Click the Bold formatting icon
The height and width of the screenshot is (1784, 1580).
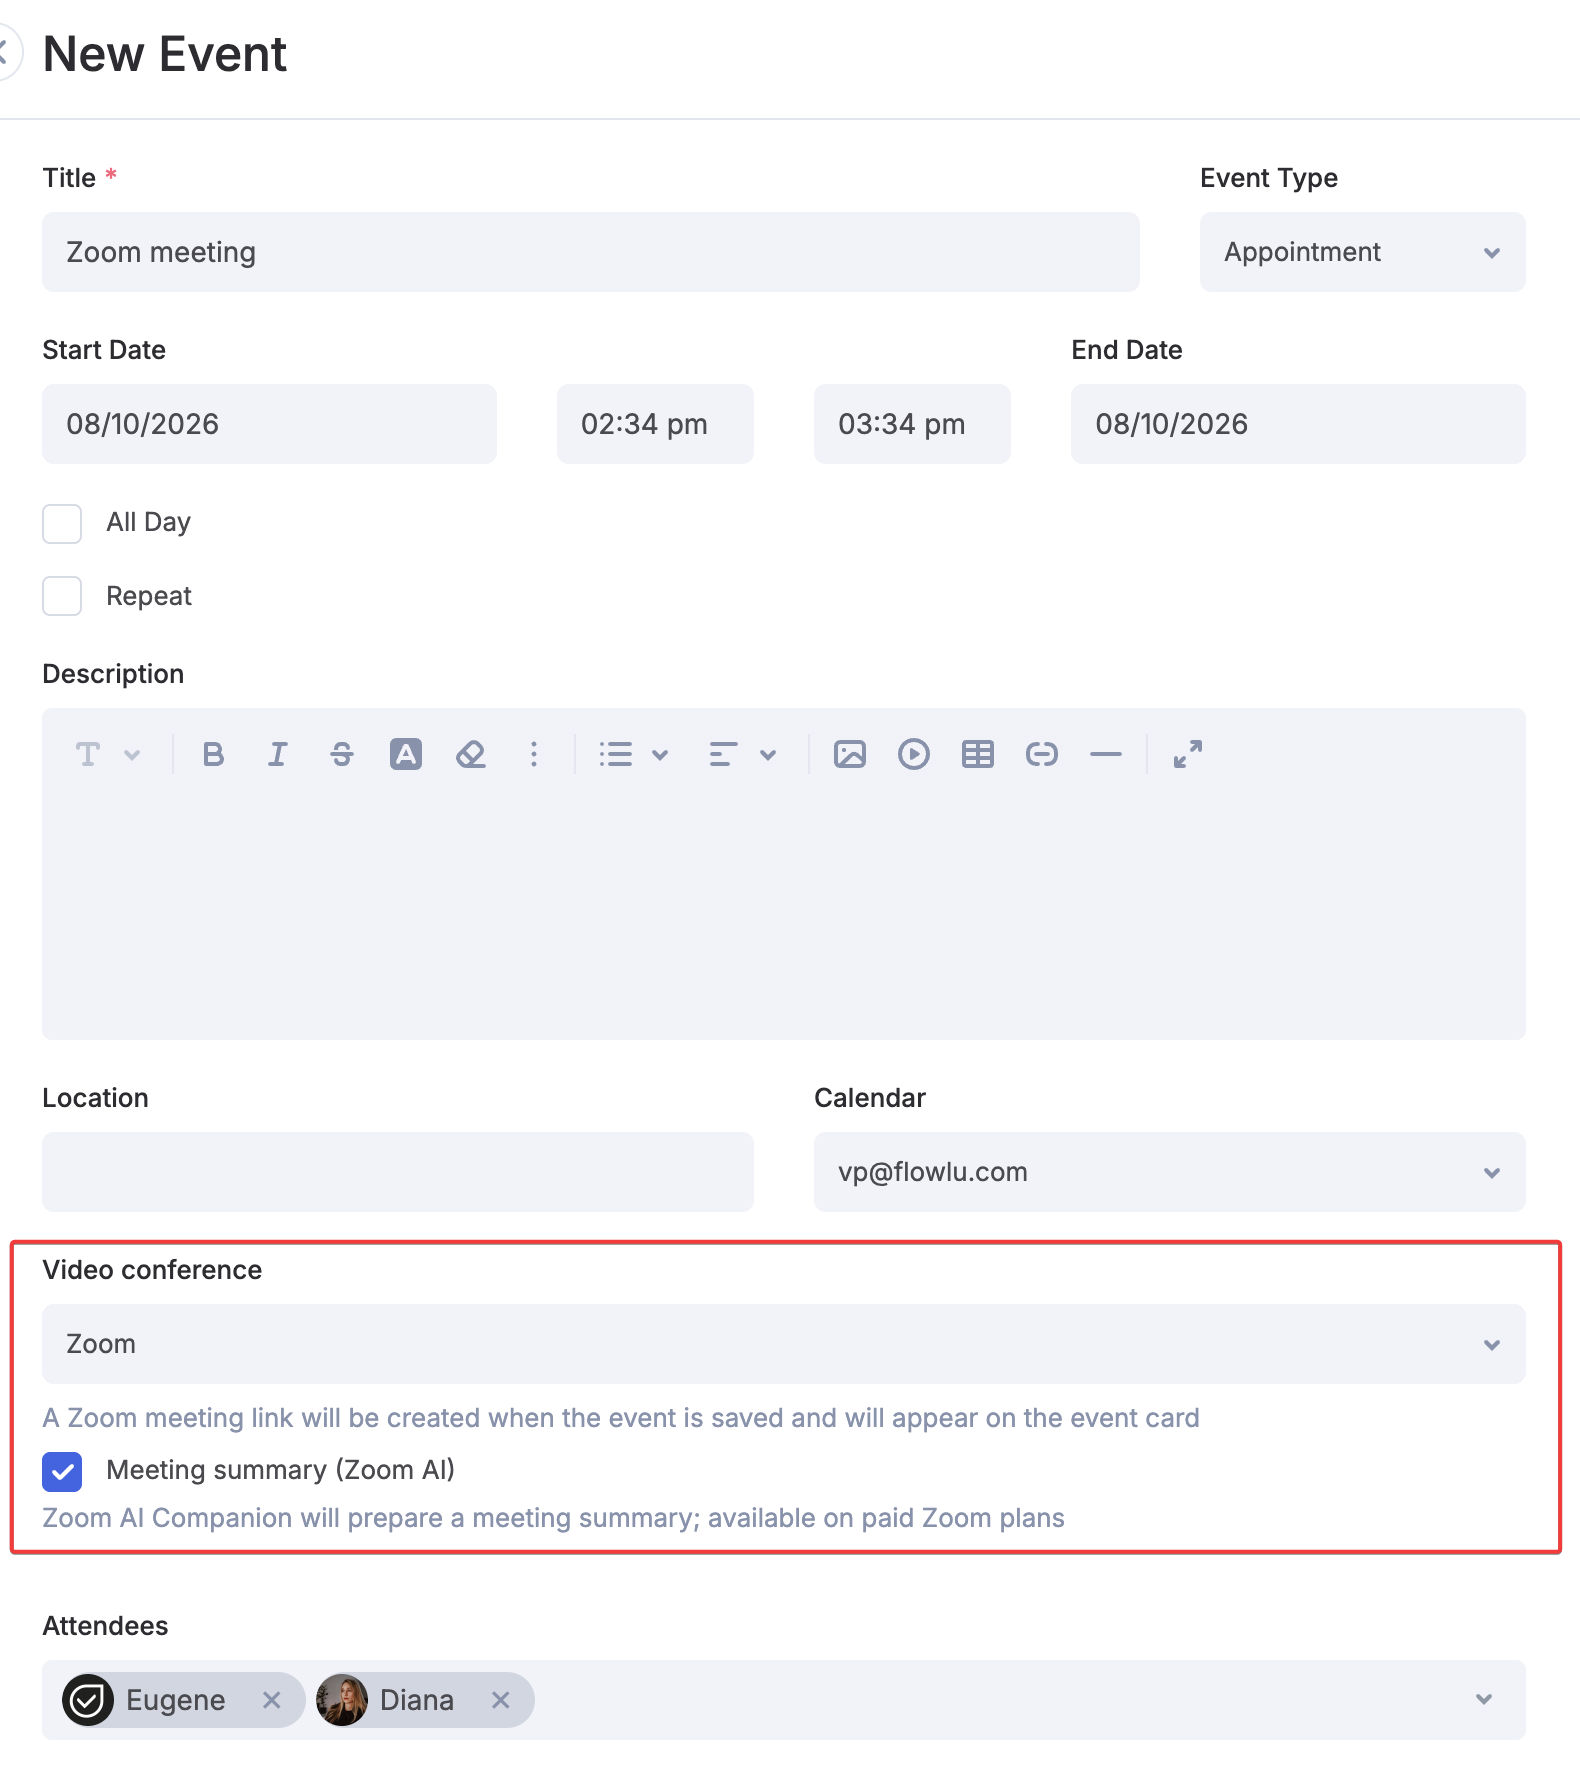[213, 754]
